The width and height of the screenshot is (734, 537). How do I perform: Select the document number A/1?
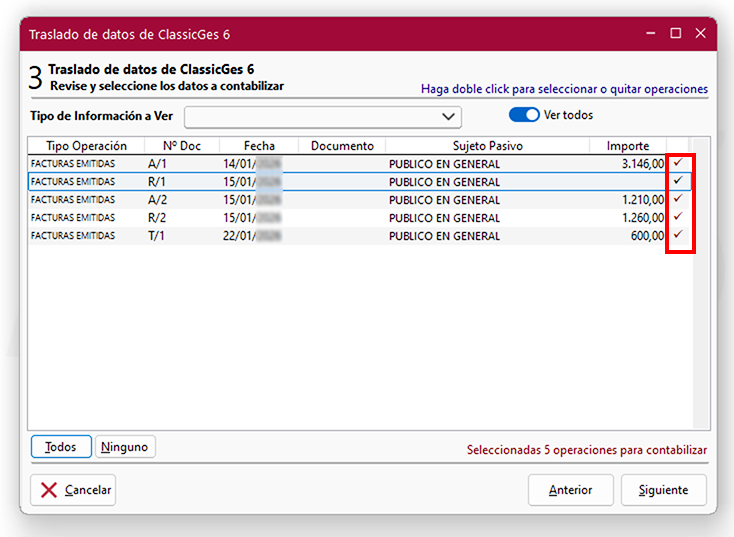[157, 164]
